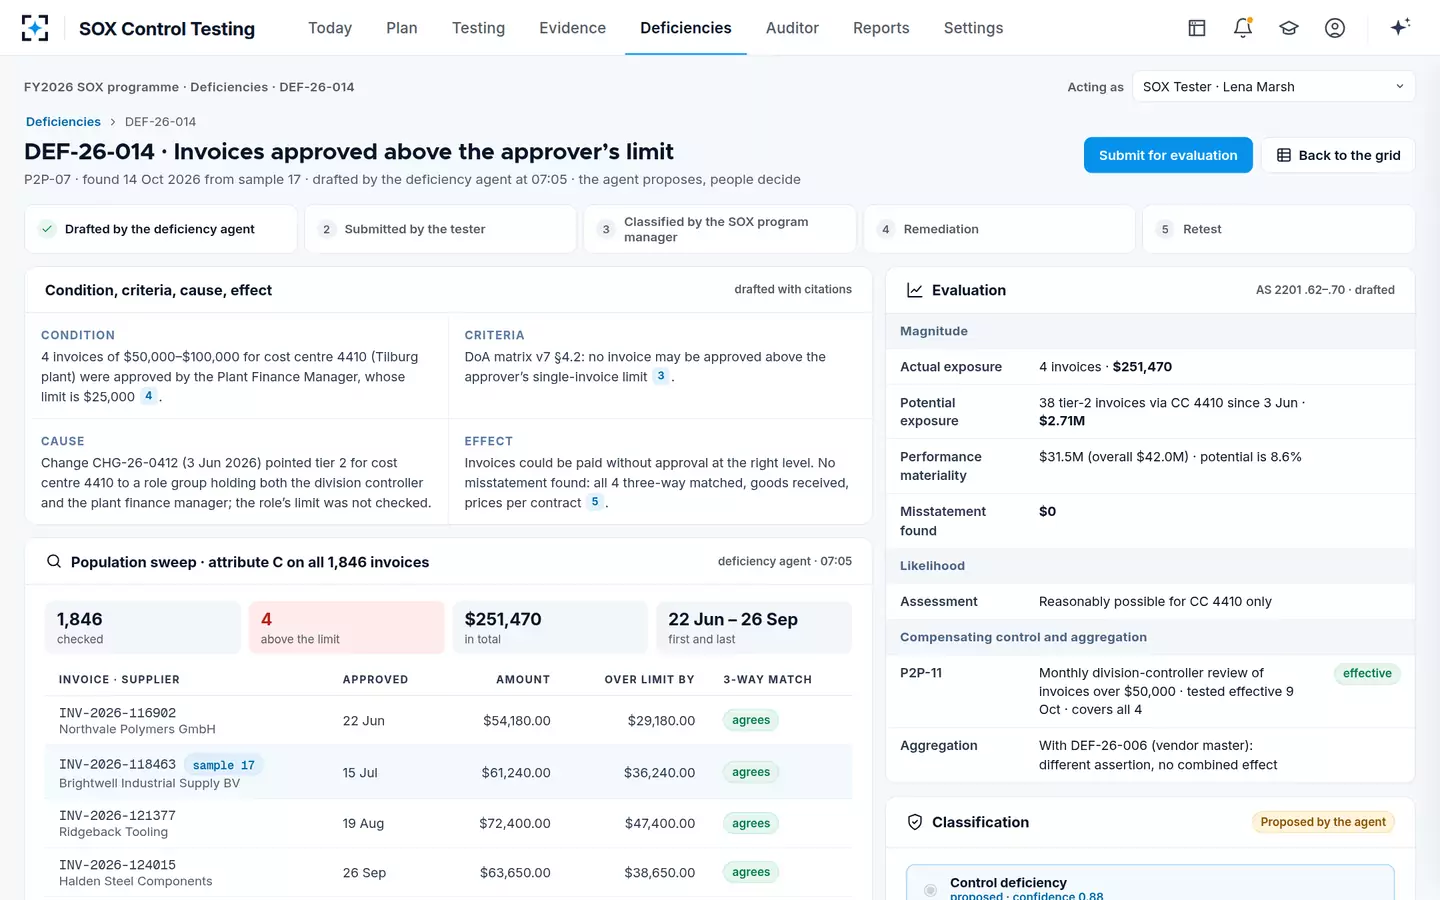The height and width of the screenshot is (900, 1440).
Task: Open the Evidence tab
Action: pos(572,28)
